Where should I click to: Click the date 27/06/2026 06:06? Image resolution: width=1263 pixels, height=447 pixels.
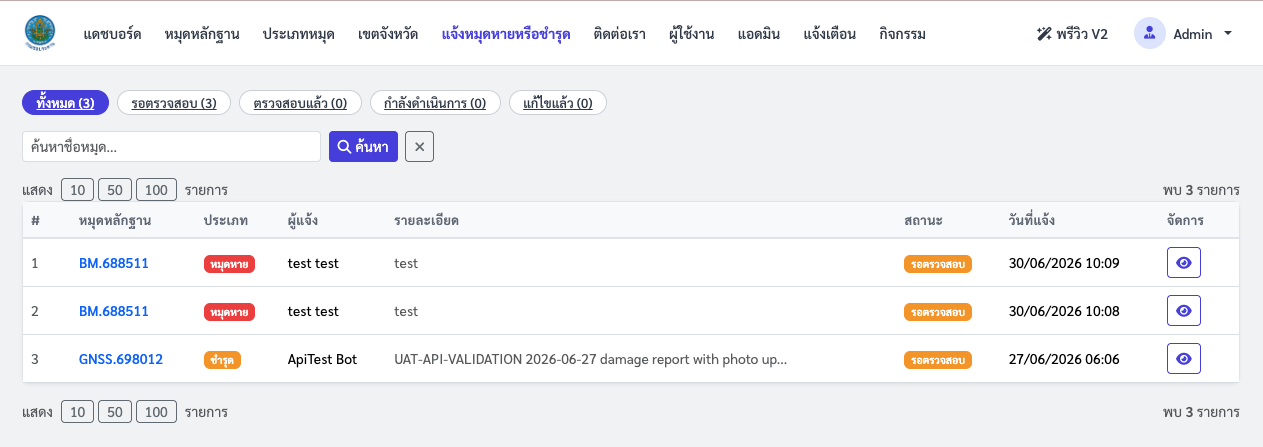1064,359
